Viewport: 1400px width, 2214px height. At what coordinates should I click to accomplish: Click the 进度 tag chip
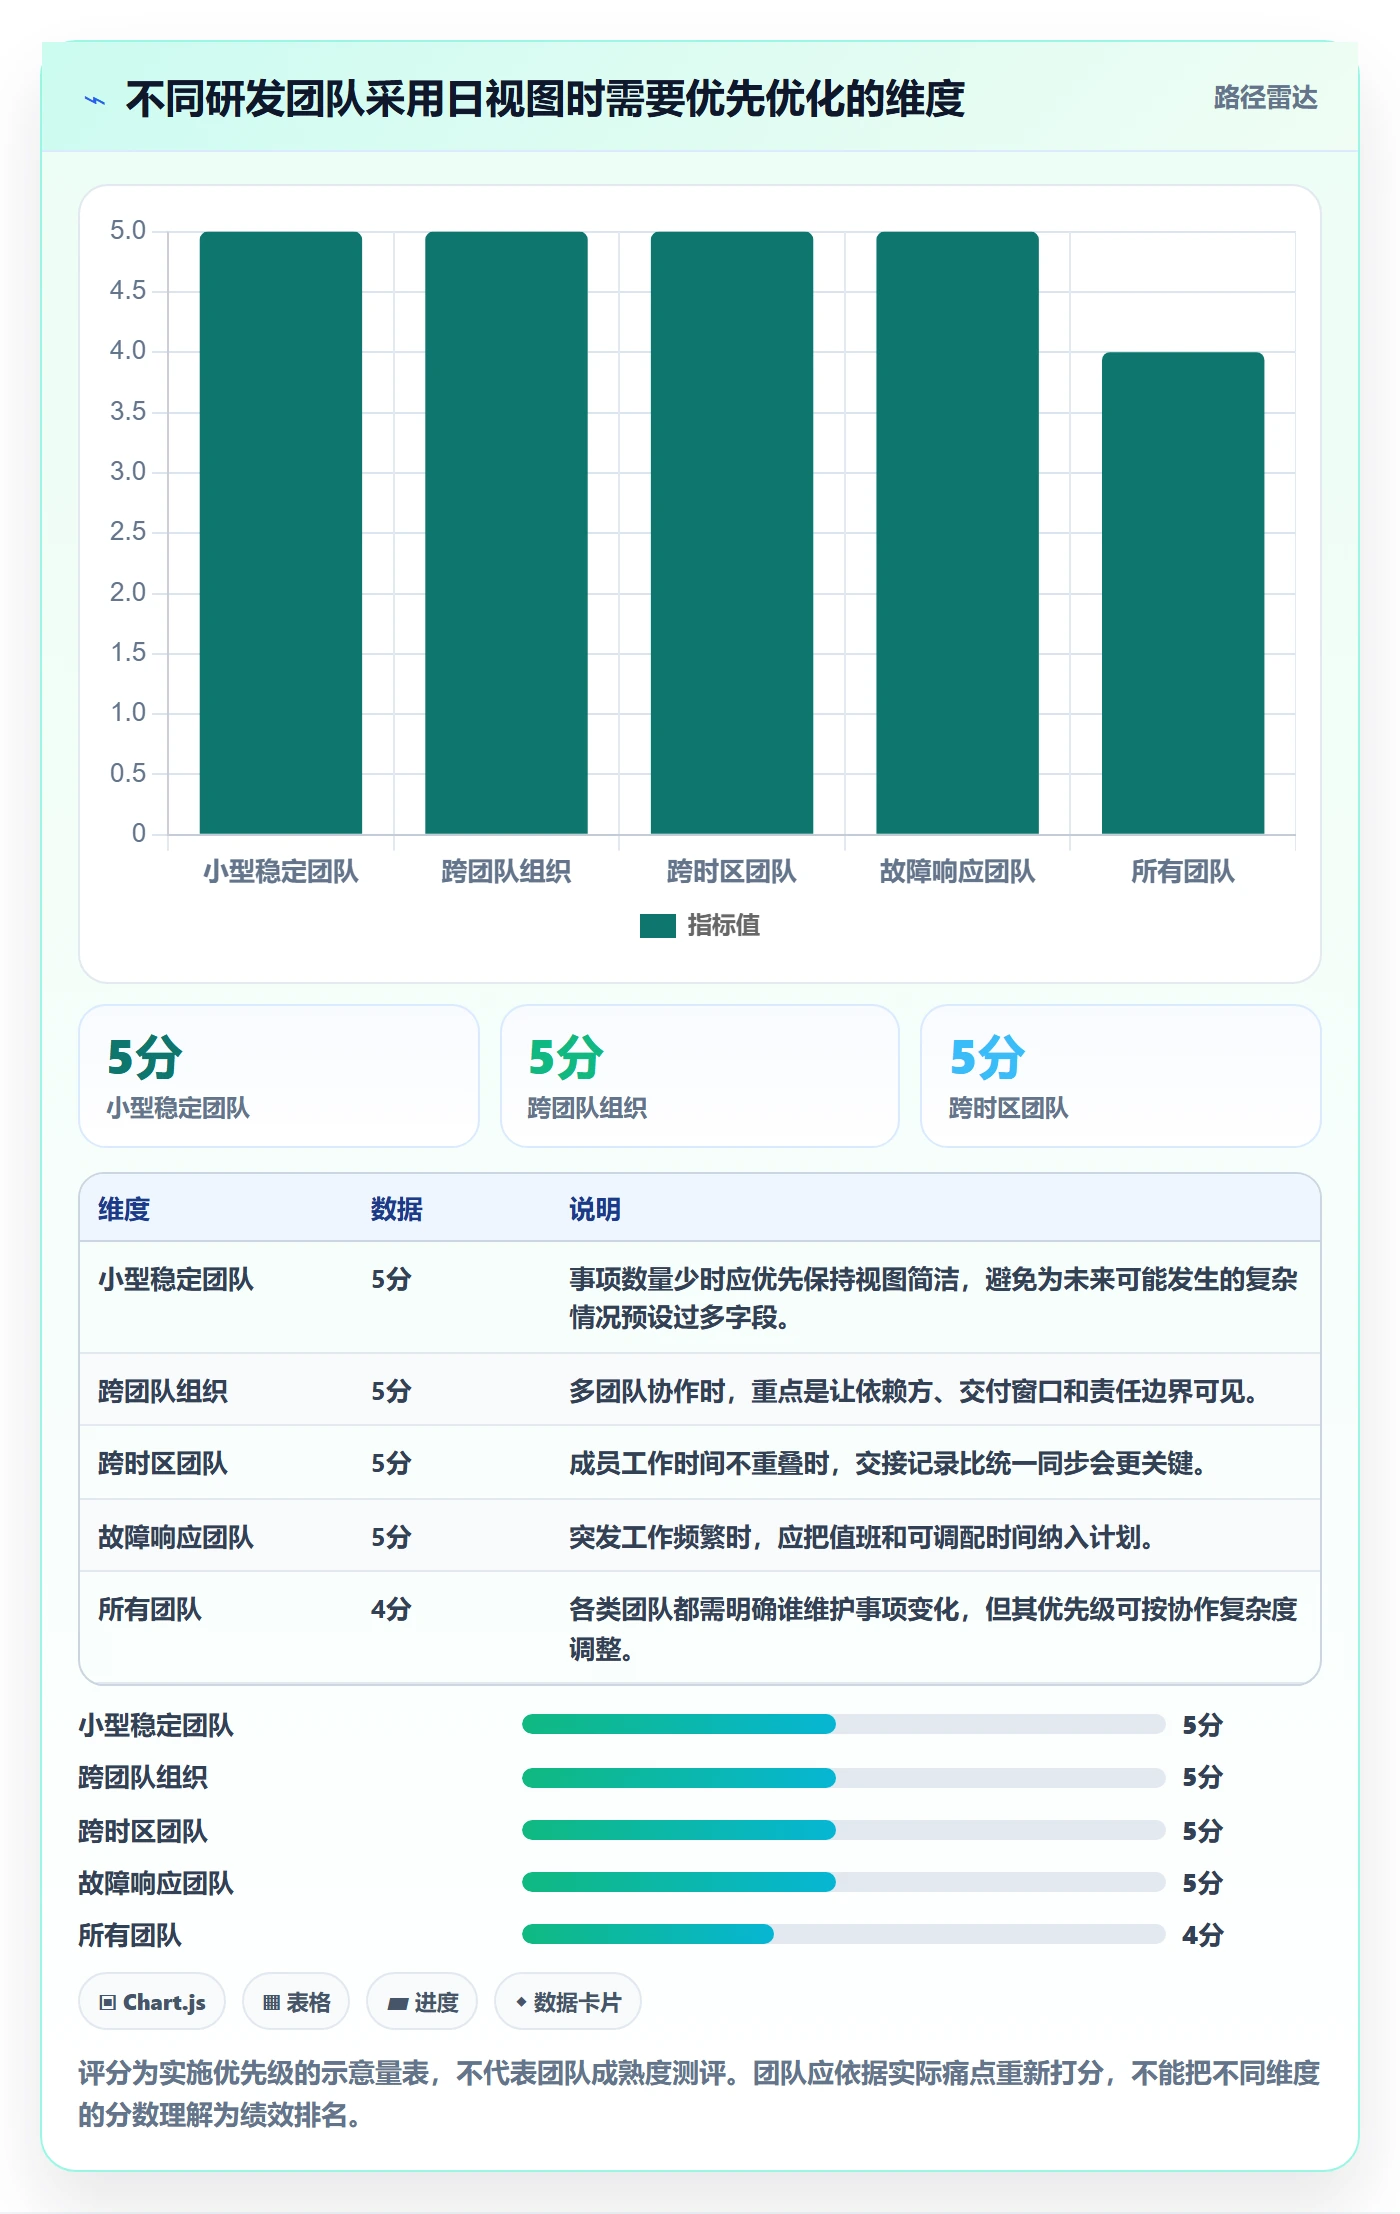(x=422, y=2002)
